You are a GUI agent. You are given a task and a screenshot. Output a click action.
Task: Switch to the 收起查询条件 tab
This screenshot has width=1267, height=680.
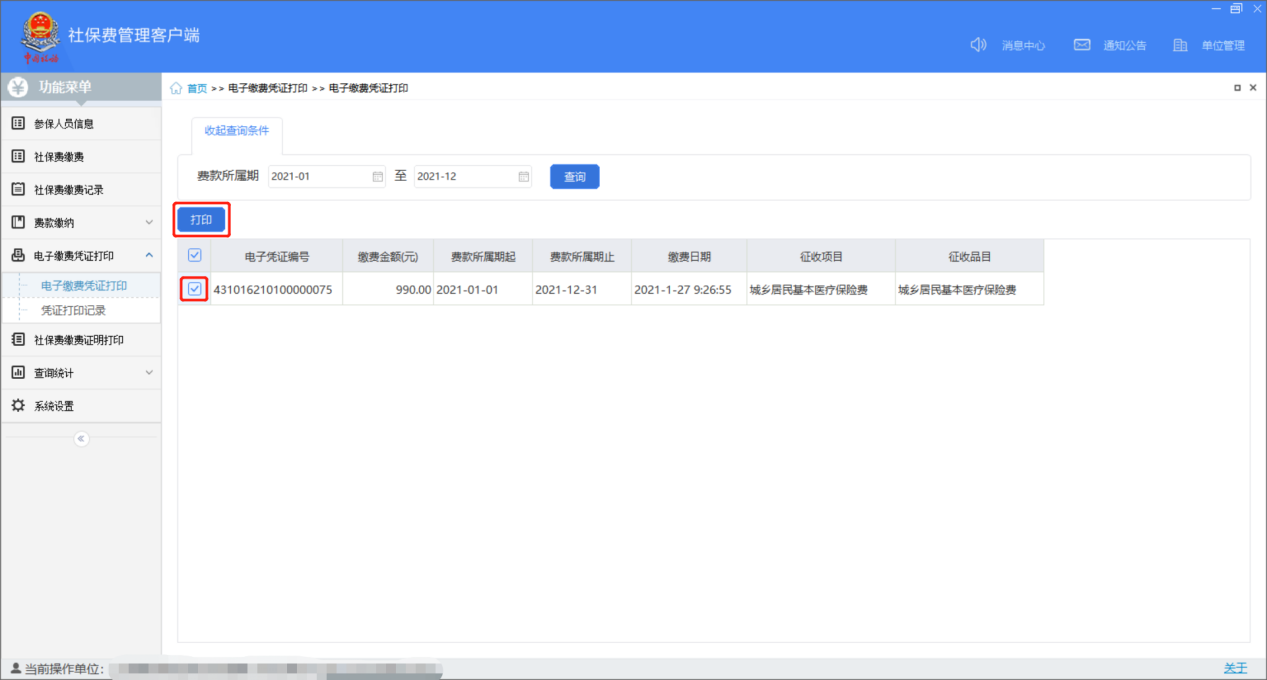pos(236,131)
